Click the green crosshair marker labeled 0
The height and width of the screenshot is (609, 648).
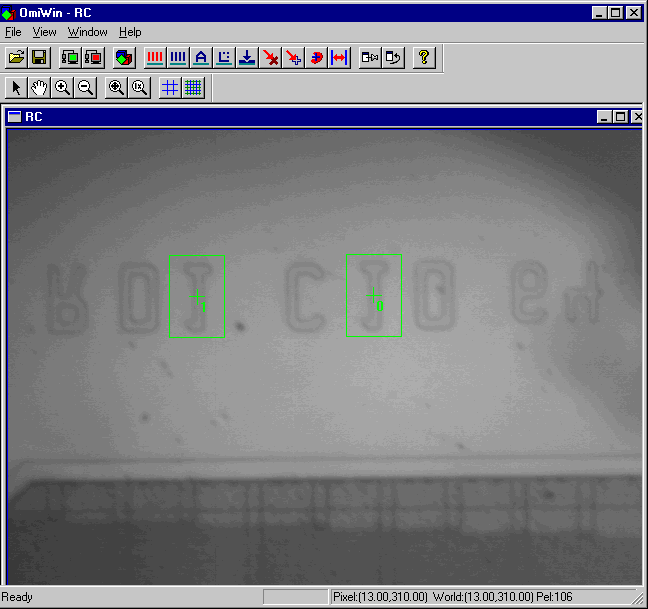coord(374,295)
